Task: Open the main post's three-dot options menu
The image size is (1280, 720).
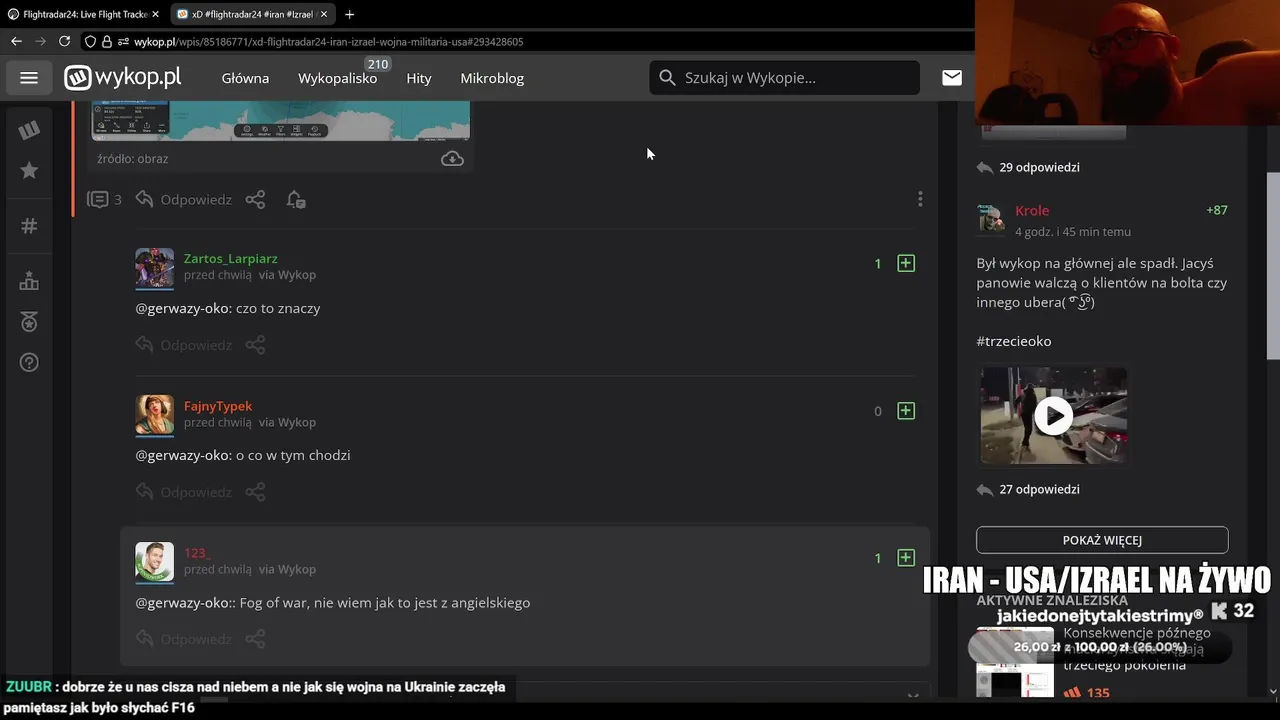Action: [920, 199]
